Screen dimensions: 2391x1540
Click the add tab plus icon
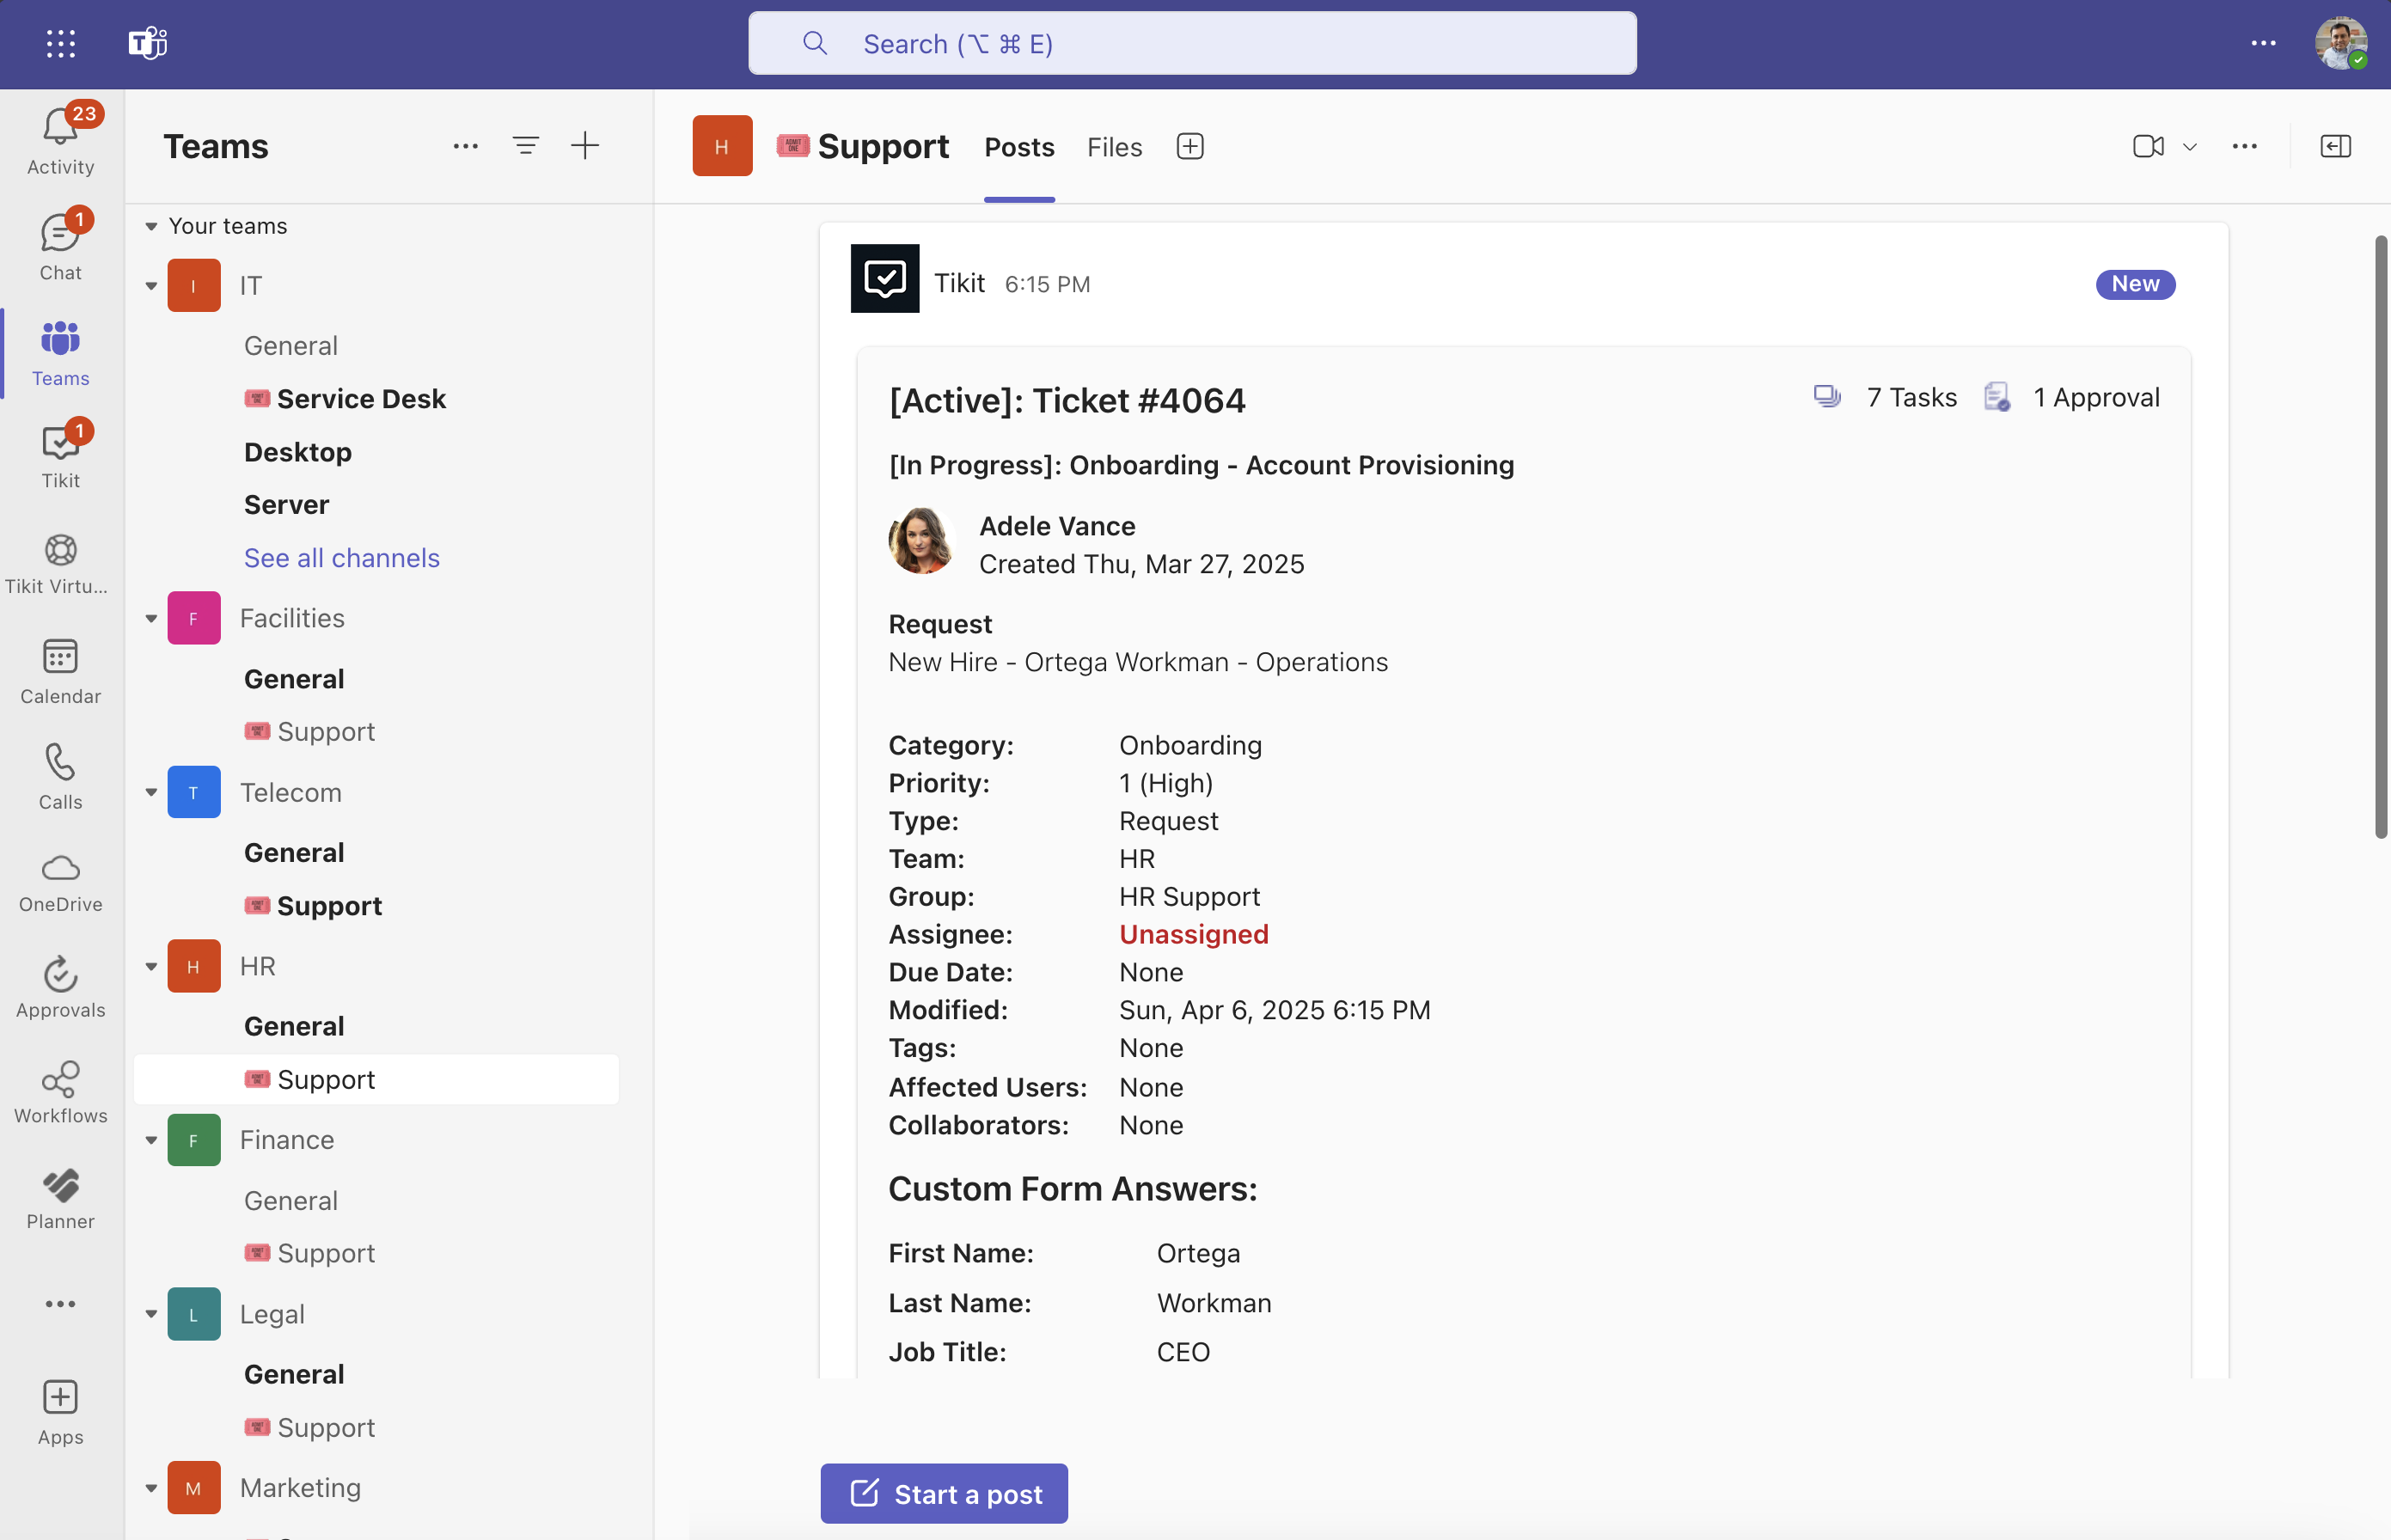[1190, 147]
